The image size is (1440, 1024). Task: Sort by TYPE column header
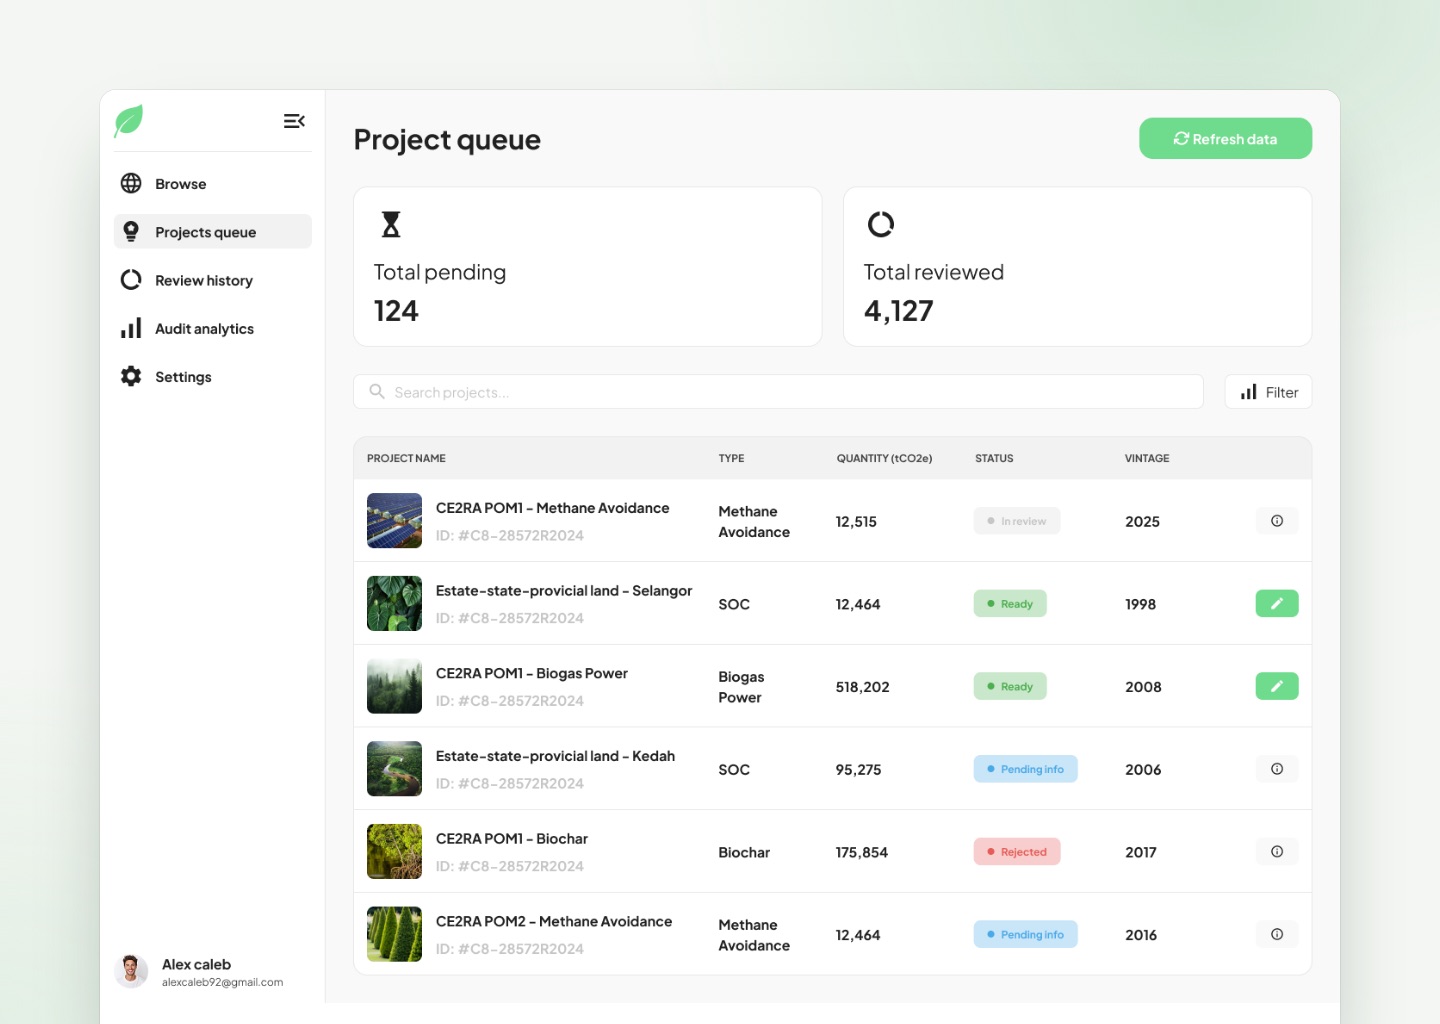point(731,458)
